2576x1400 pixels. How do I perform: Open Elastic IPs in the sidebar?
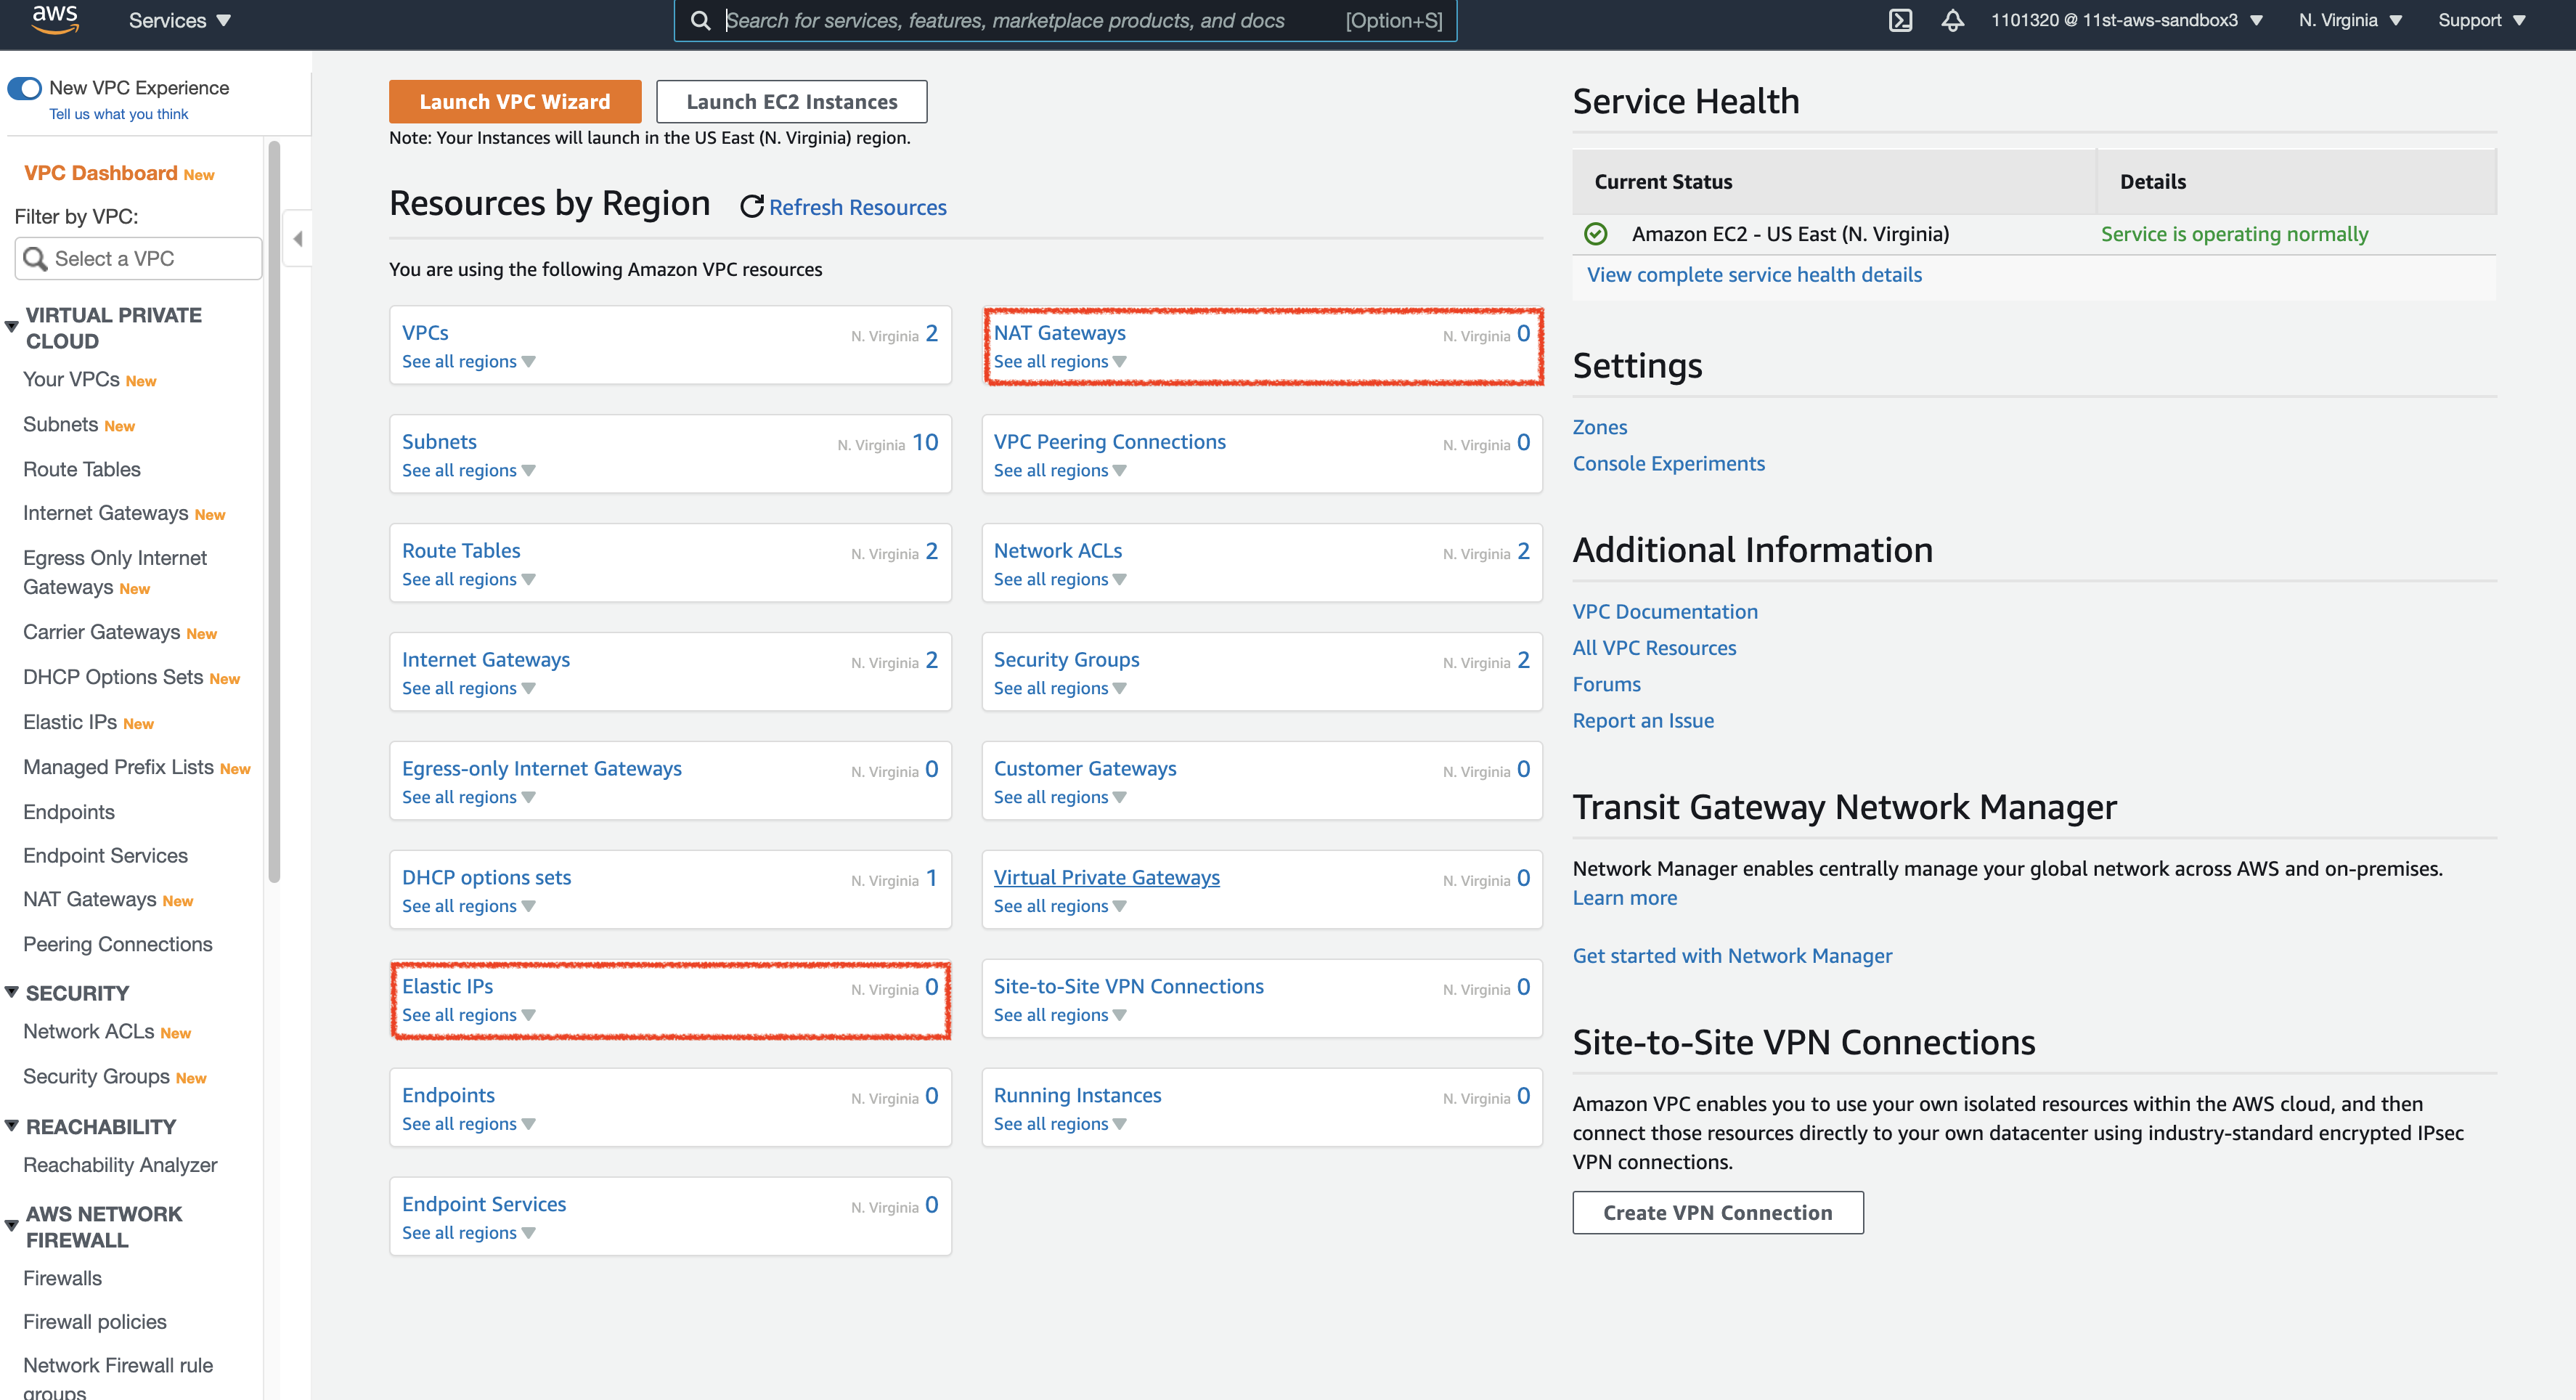click(x=70, y=722)
